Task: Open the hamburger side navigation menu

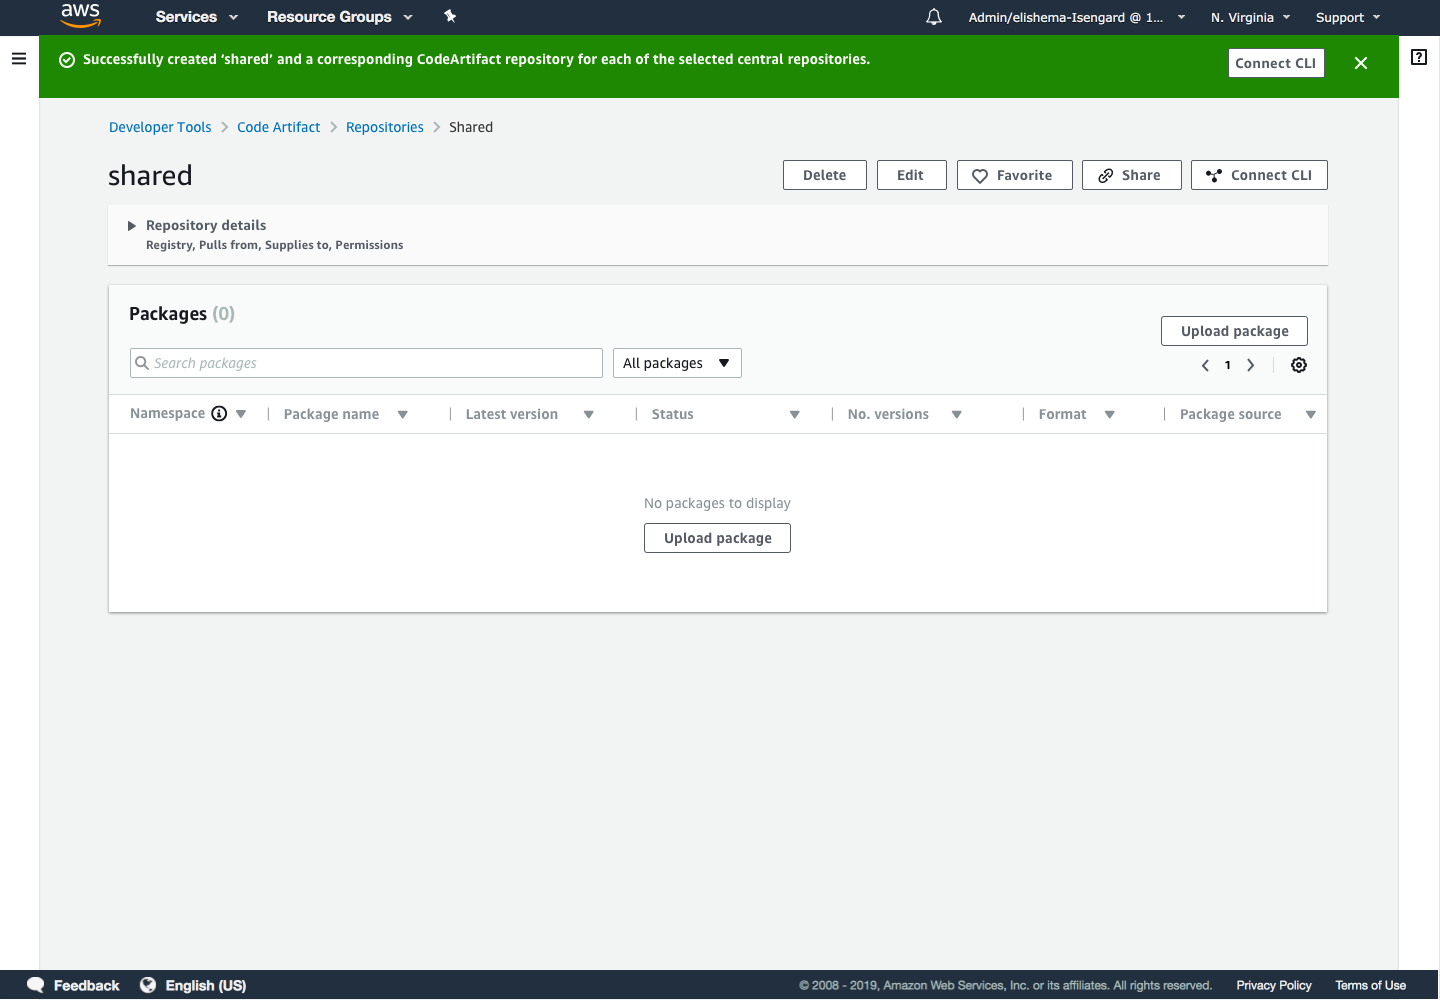Action: click(x=19, y=59)
